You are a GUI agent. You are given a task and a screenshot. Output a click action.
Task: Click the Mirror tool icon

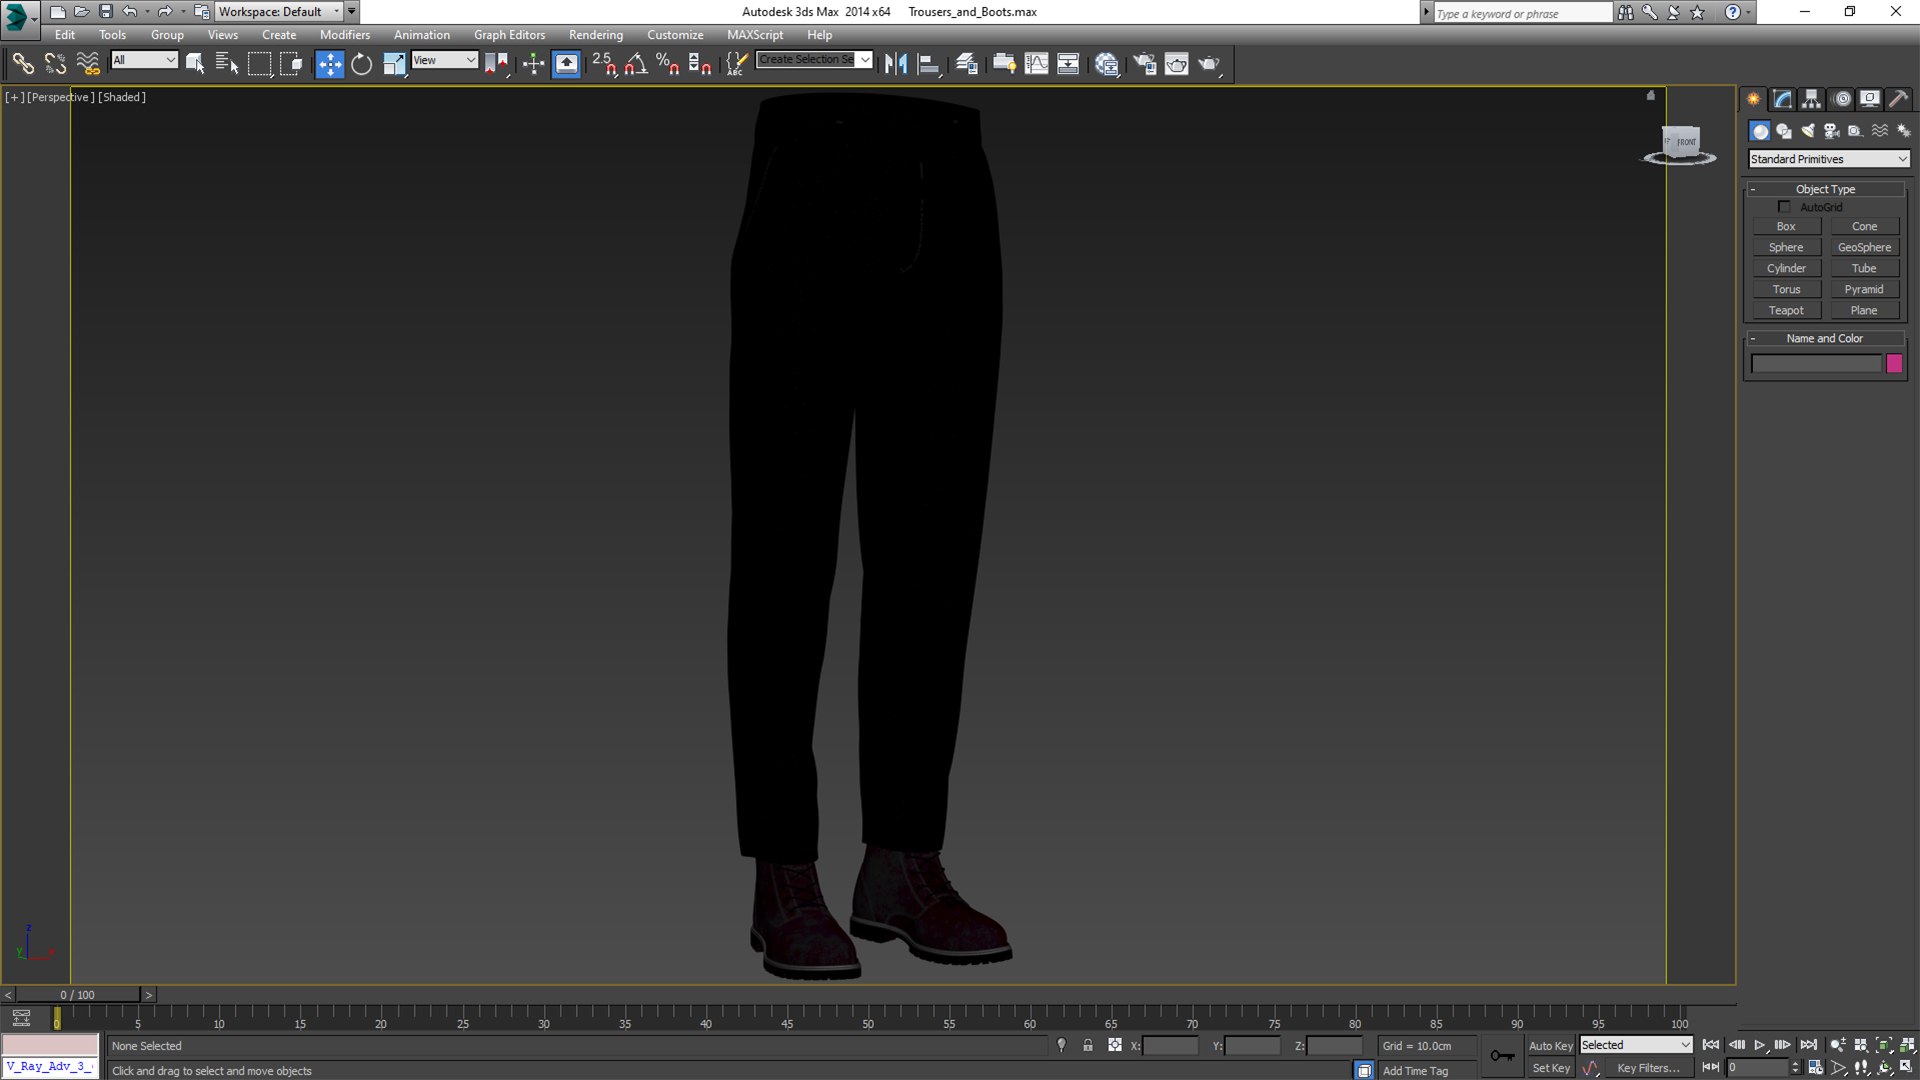click(x=896, y=64)
